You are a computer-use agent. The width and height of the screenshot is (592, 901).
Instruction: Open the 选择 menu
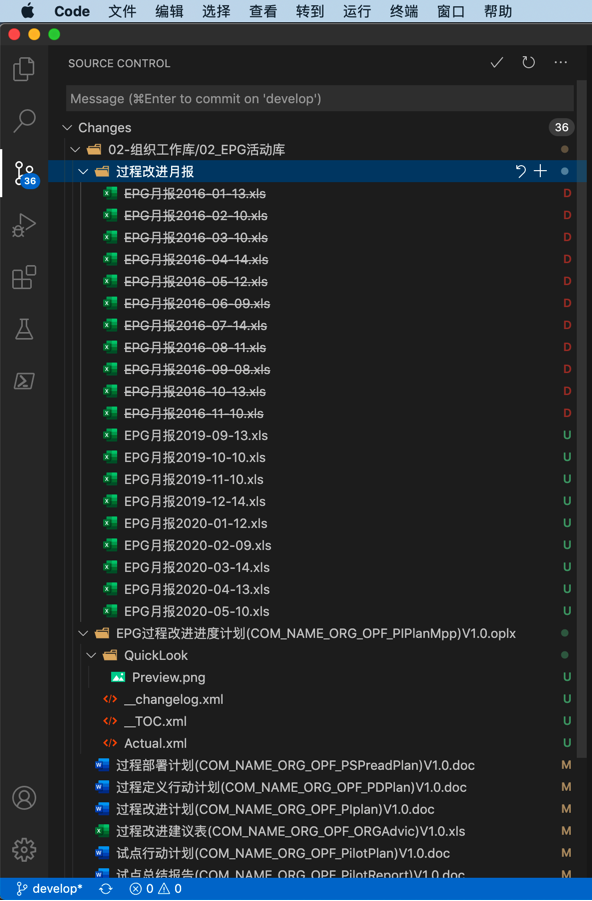(216, 11)
